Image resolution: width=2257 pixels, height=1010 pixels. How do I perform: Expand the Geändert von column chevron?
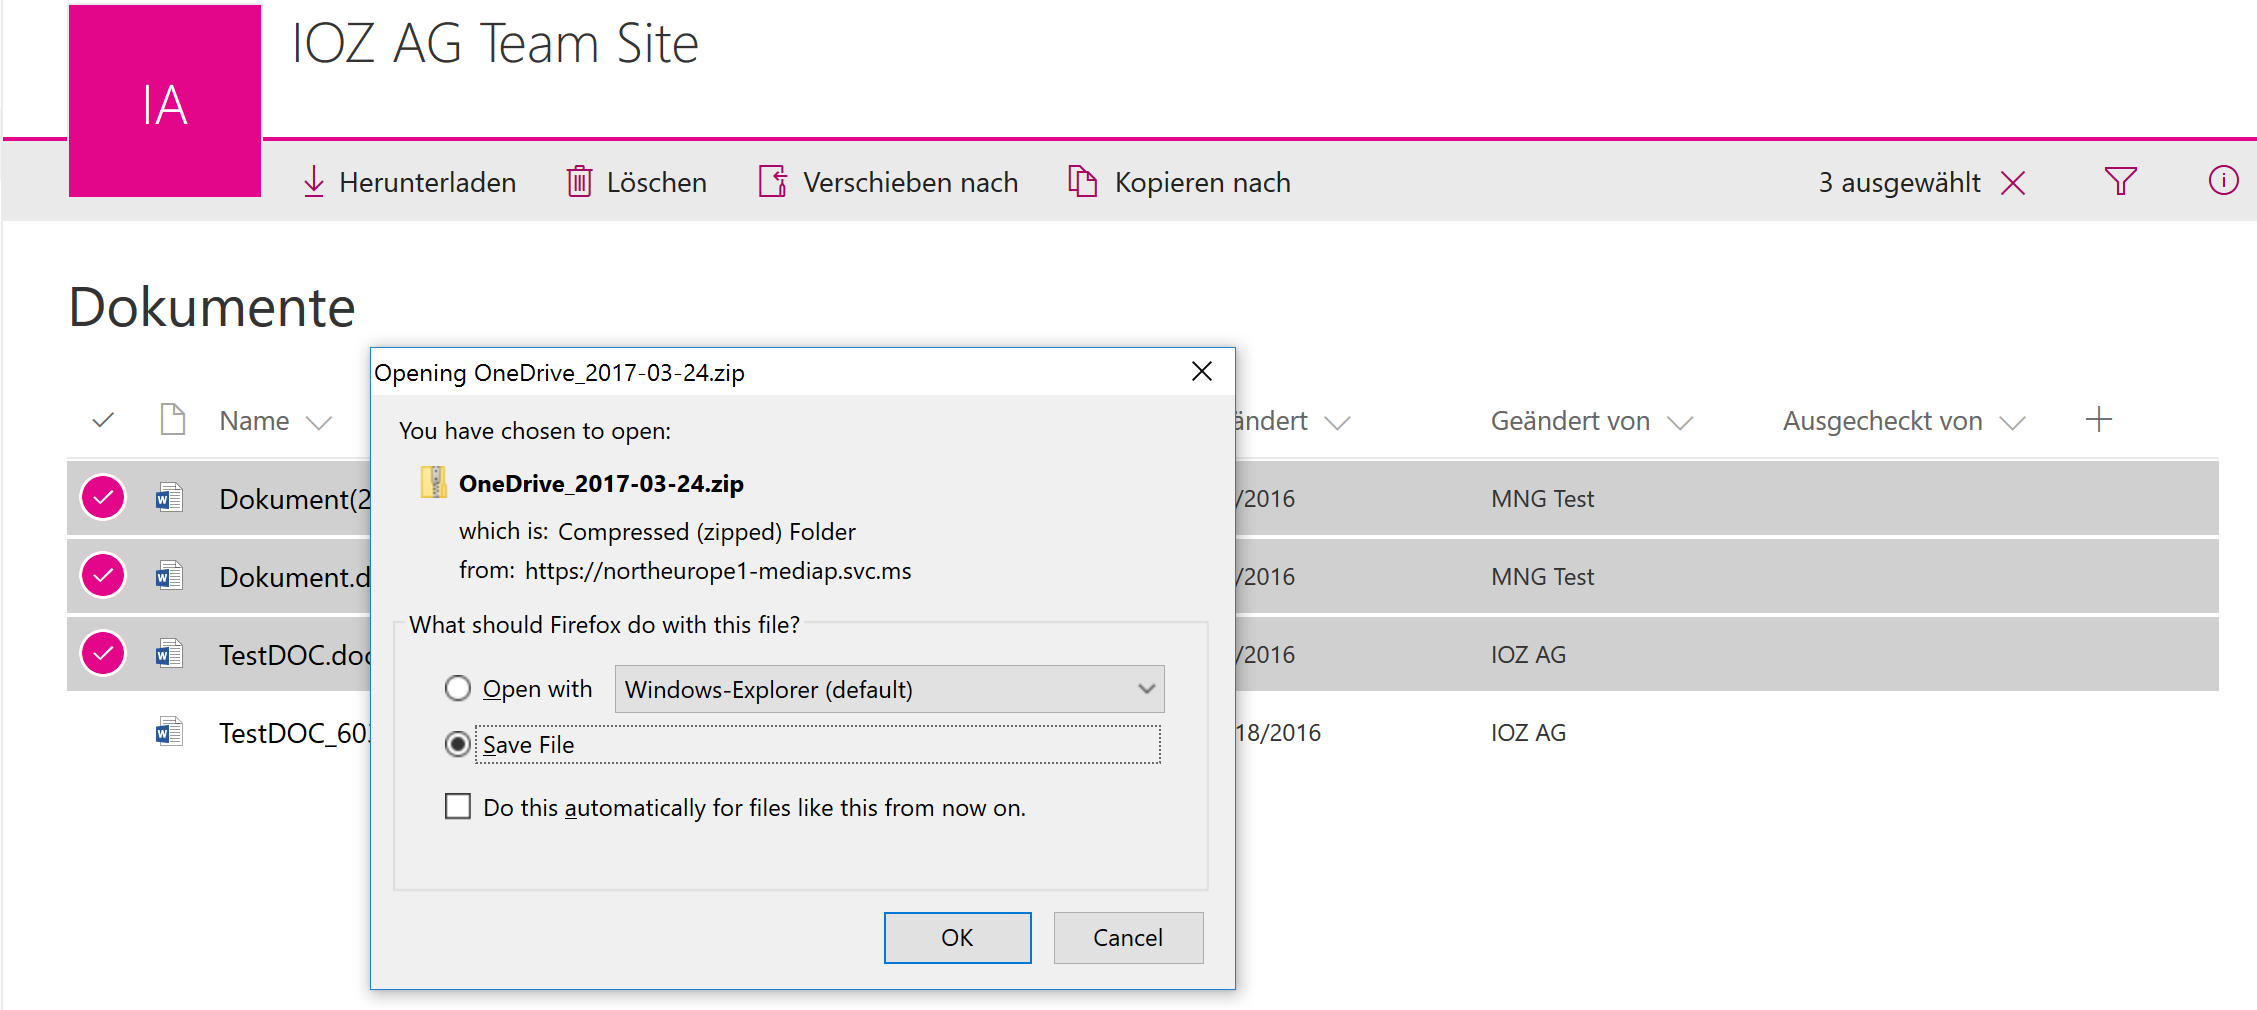[1681, 423]
